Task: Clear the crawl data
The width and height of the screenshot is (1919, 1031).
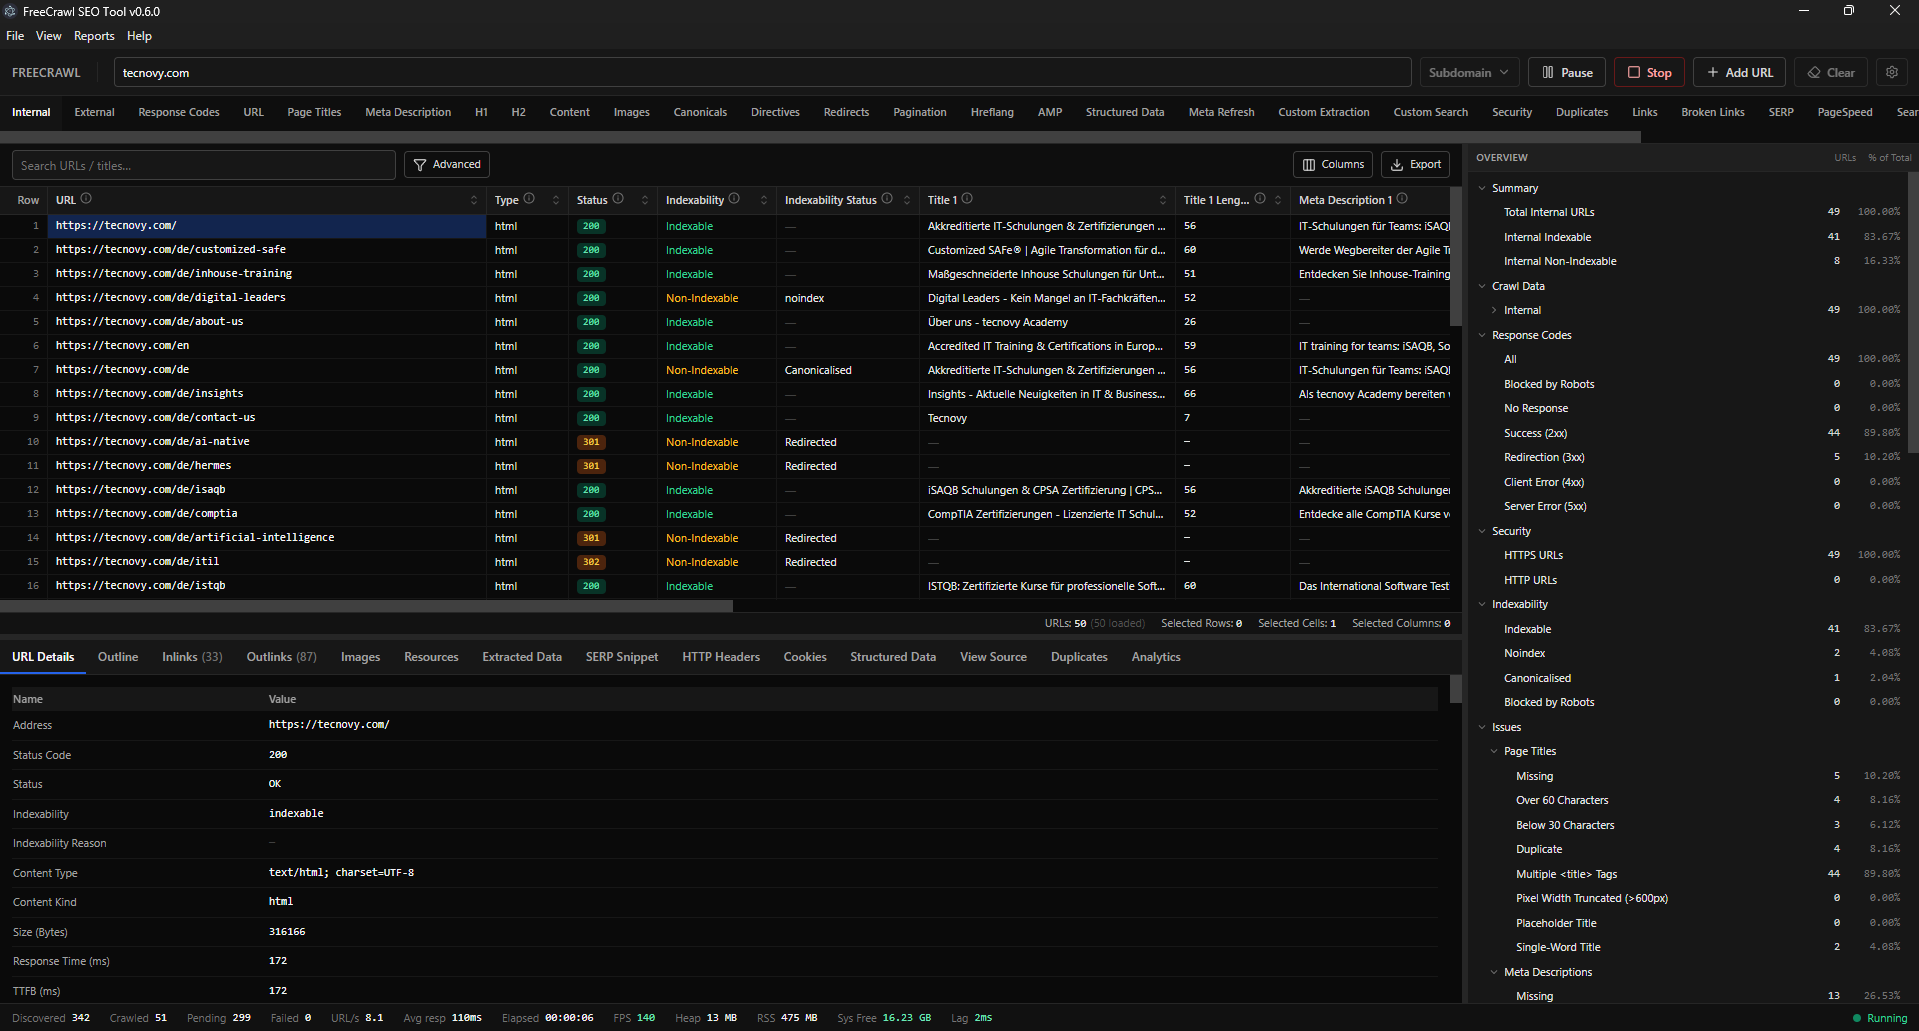Action: [1831, 73]
